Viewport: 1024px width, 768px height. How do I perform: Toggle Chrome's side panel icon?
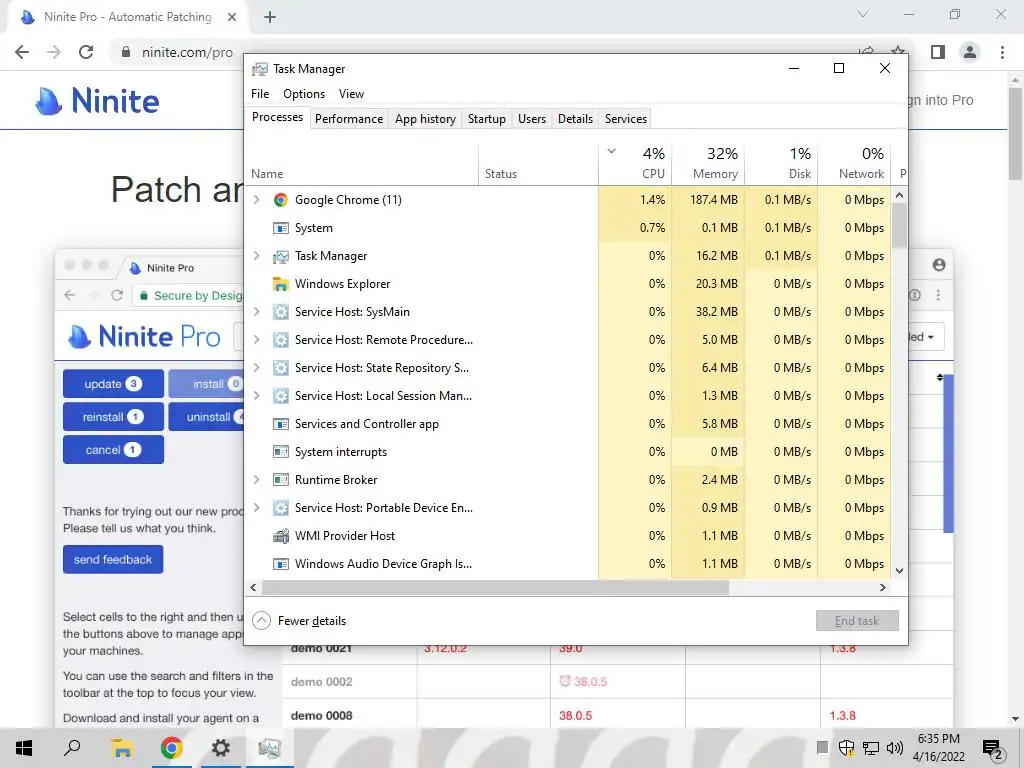pos(938,52)
